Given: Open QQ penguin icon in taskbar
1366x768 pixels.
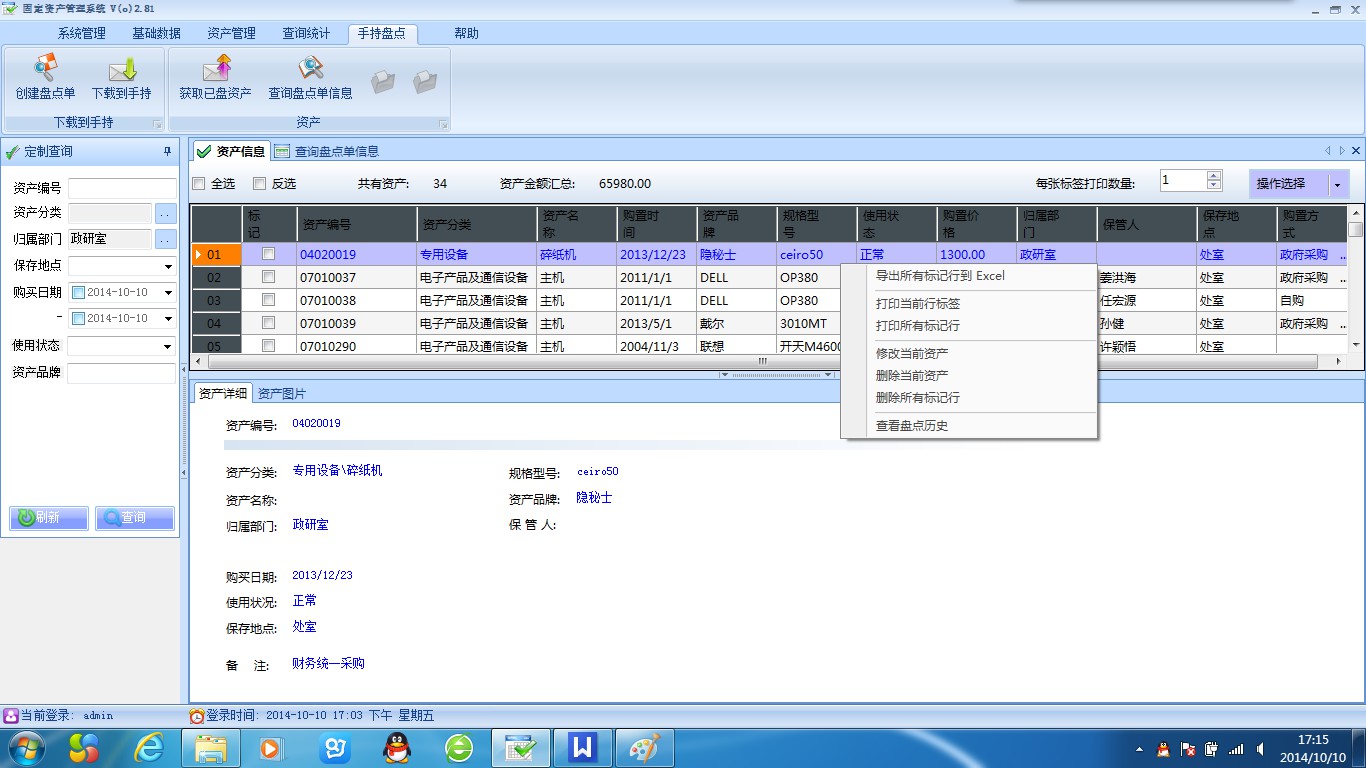Looking at the screenshot, I should pos(398,747).
